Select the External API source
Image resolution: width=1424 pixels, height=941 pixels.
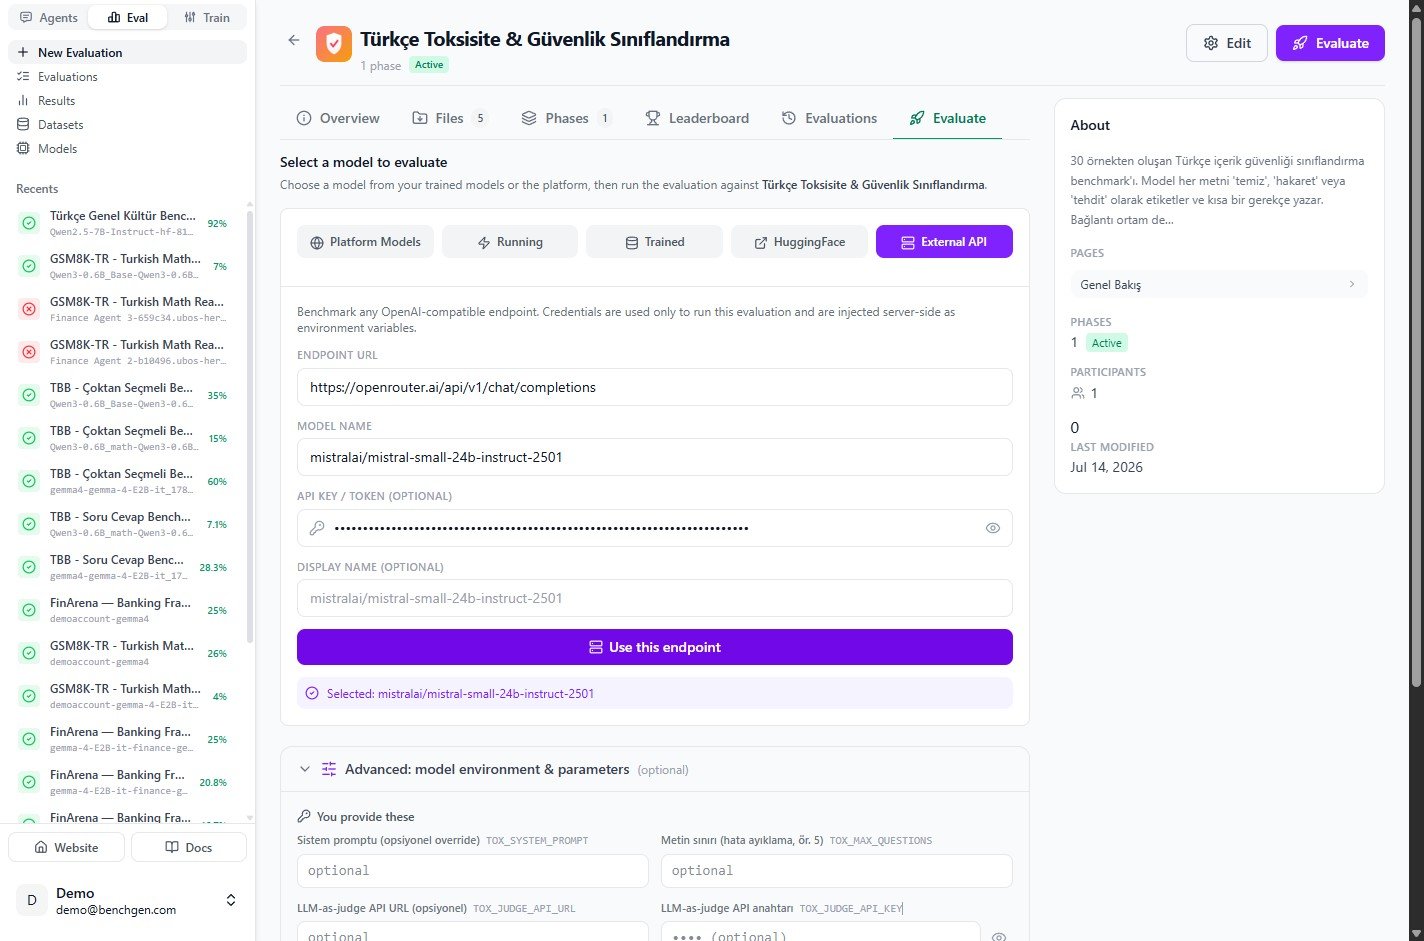pos(944,242)
